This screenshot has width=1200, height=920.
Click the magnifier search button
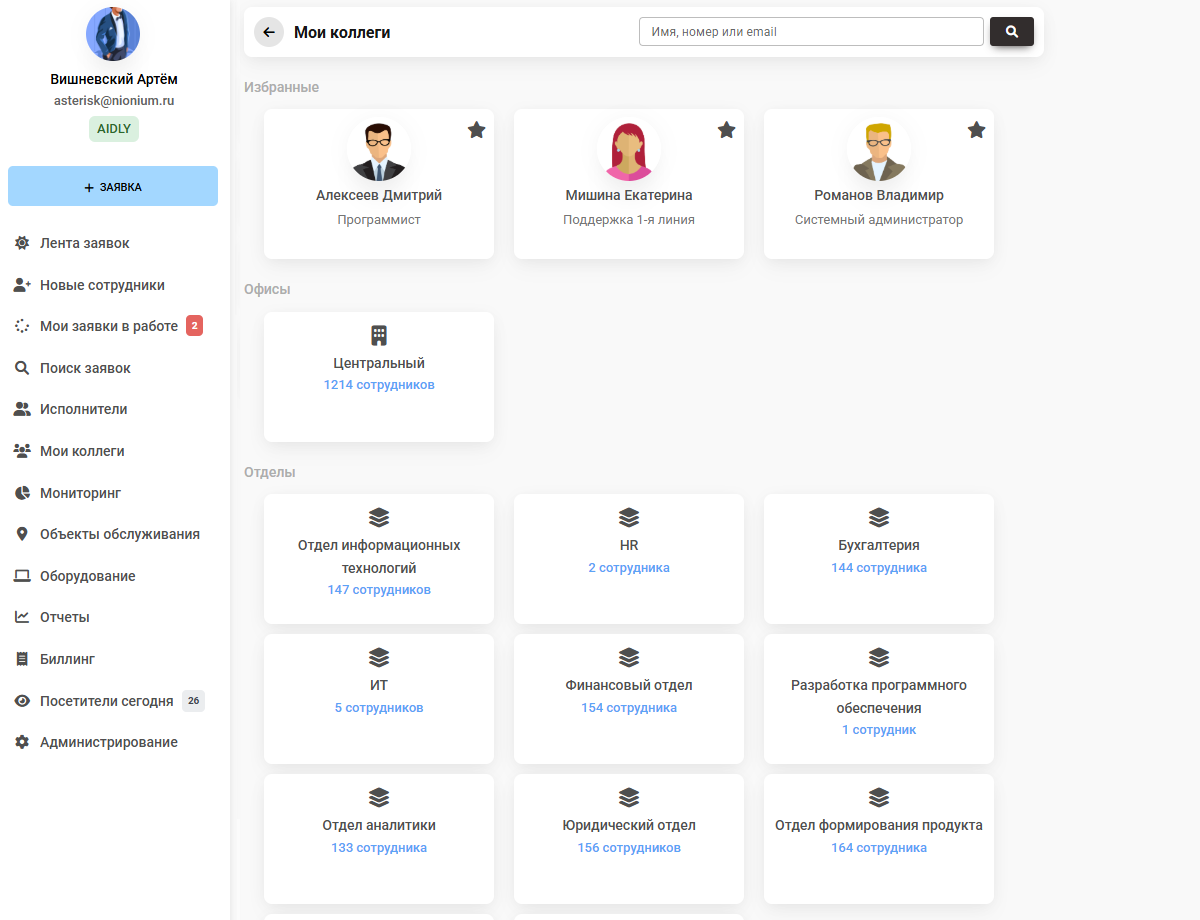tap(1011, 32)
